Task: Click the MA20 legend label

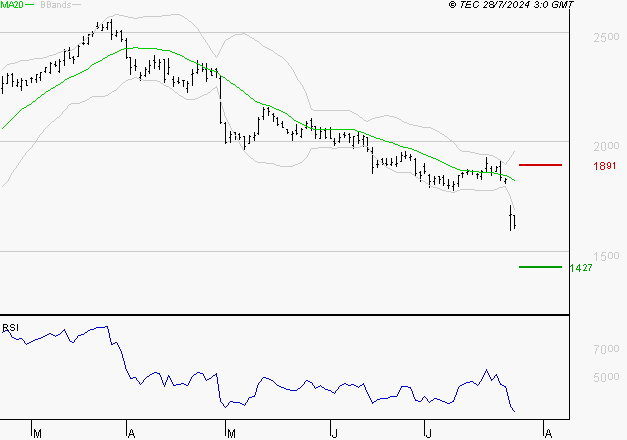Action: tap(12, 4)
